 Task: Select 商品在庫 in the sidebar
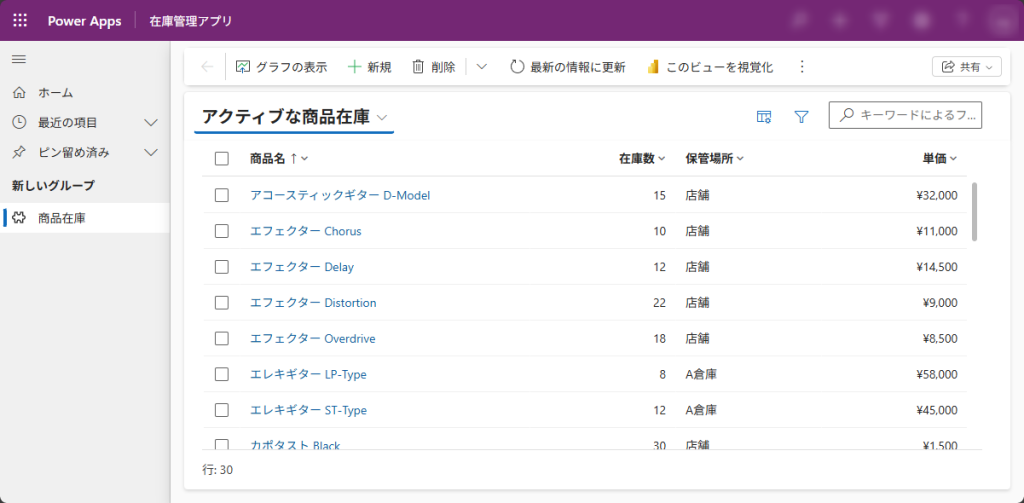pos(62,218)
